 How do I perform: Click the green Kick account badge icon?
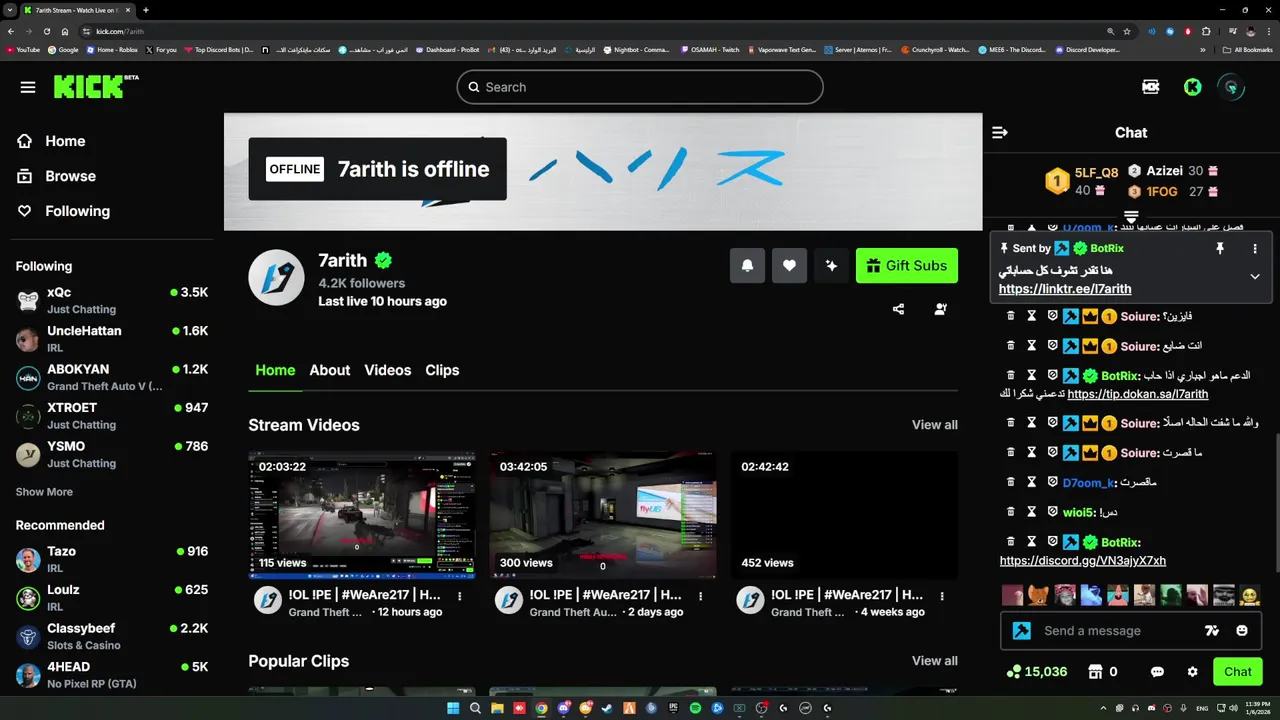1192,87
